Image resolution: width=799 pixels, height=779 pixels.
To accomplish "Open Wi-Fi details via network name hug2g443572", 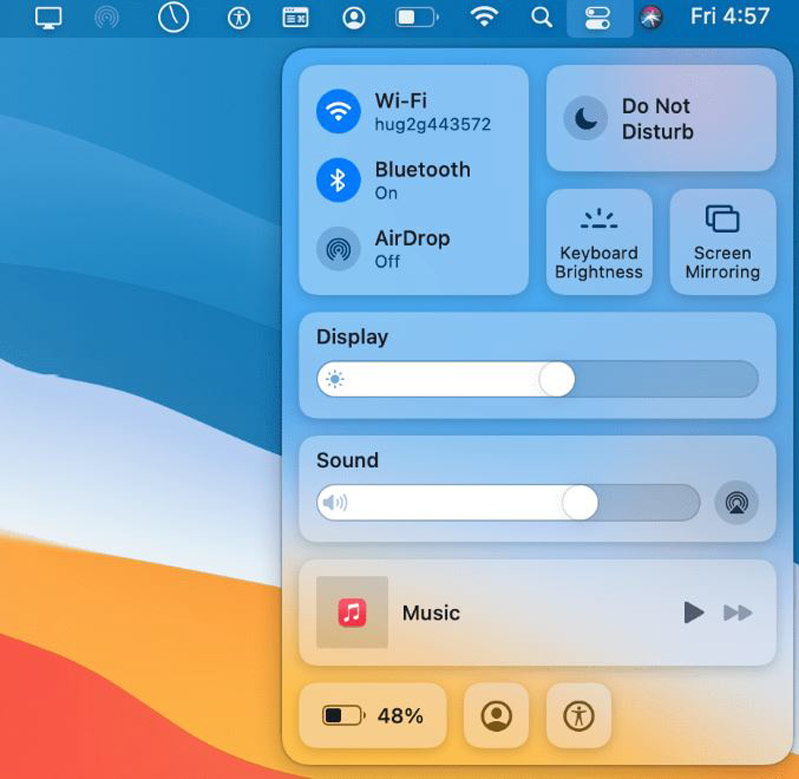I will tap(433, 124).
